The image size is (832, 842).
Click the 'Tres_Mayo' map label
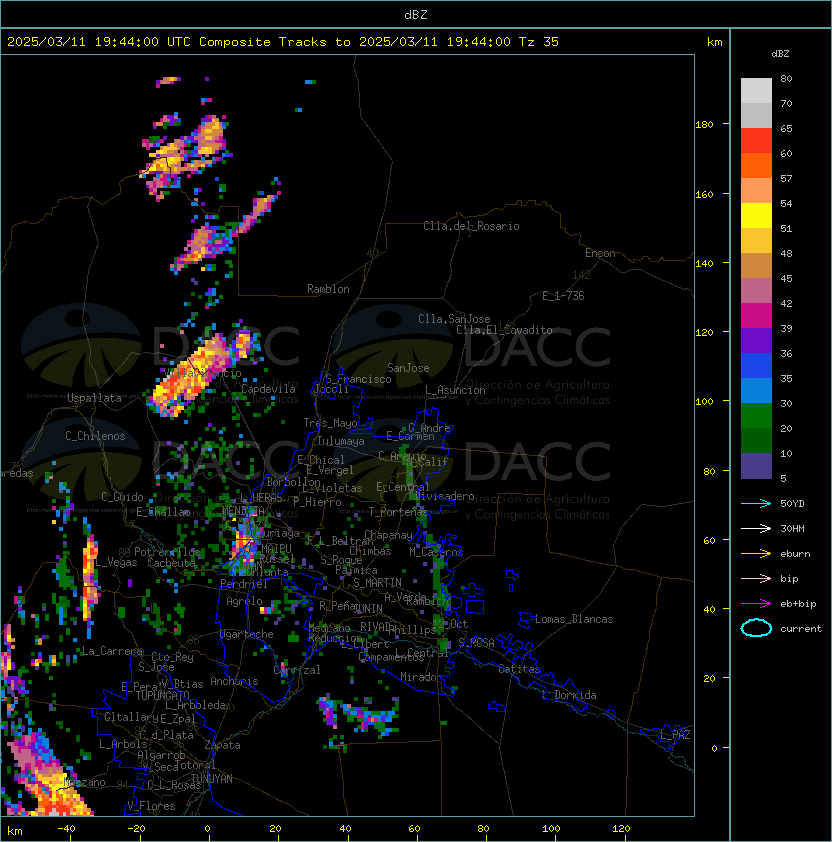[x=330, y=423]
